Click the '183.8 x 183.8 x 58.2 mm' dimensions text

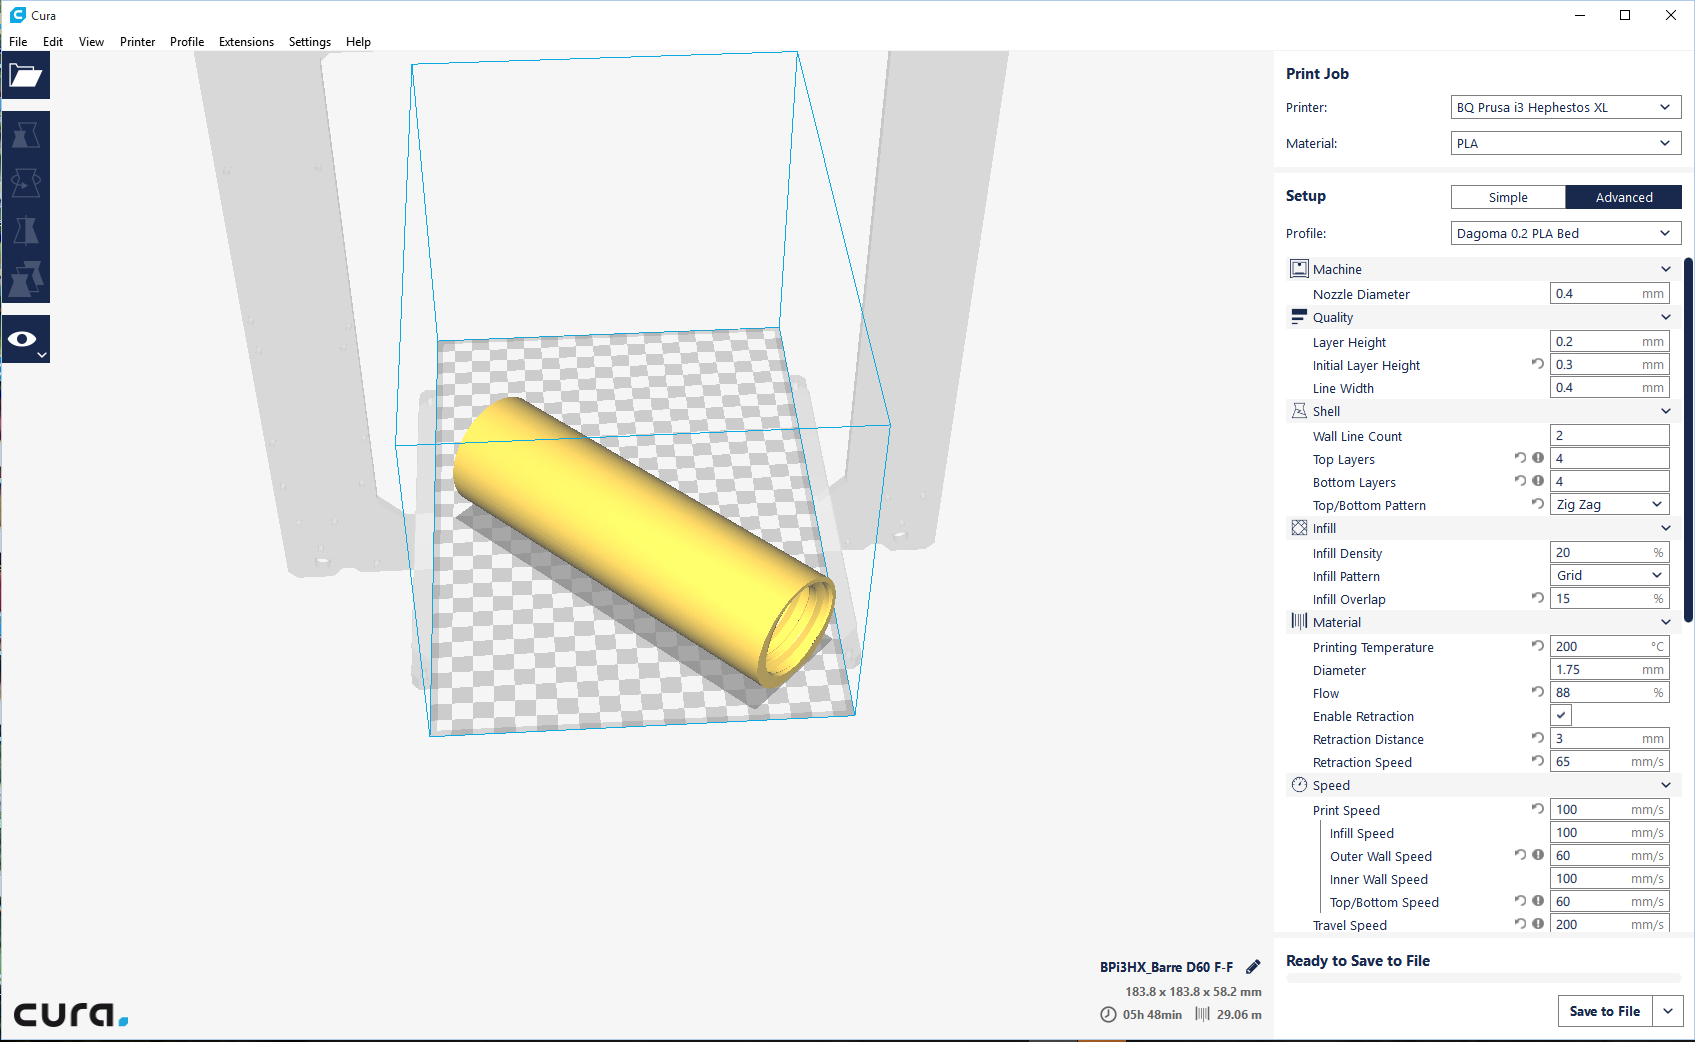[1193, 992]
